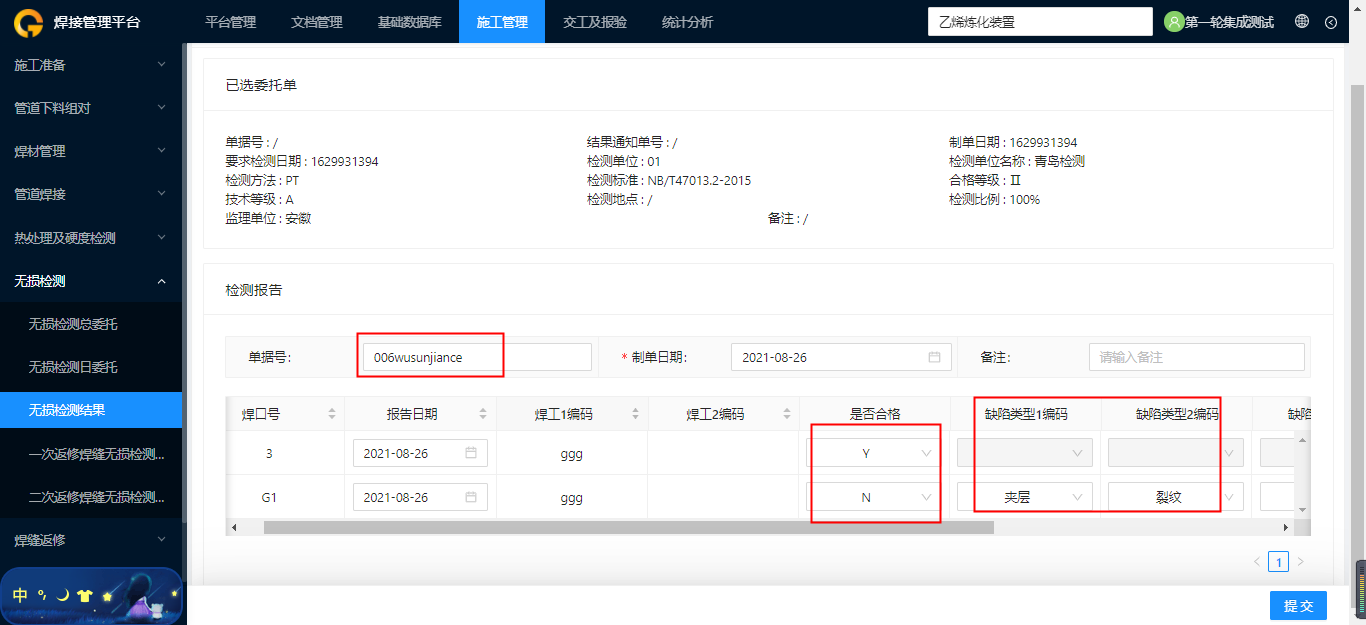Open the 裂纹 defect type dropdown
Image resolution: width=1366 pixels, height=625 pixels.
click(x=1176, y=497)
